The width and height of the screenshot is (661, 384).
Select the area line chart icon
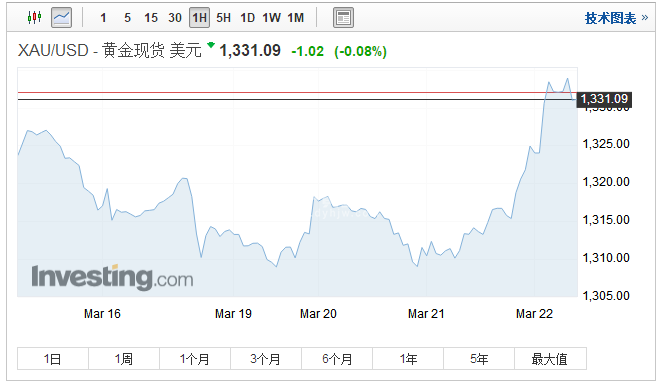[x=62, y=18]
